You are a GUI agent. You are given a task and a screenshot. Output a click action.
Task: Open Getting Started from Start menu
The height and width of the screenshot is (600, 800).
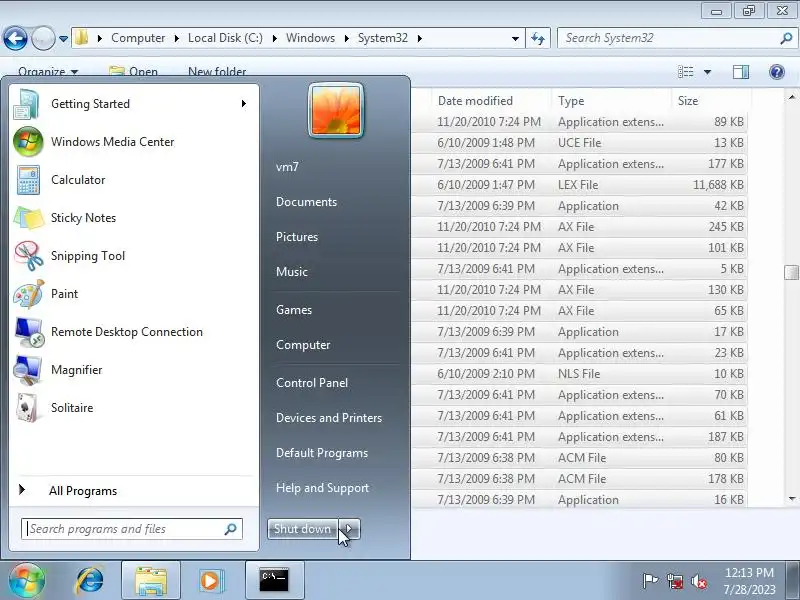(x=134, y=104)
